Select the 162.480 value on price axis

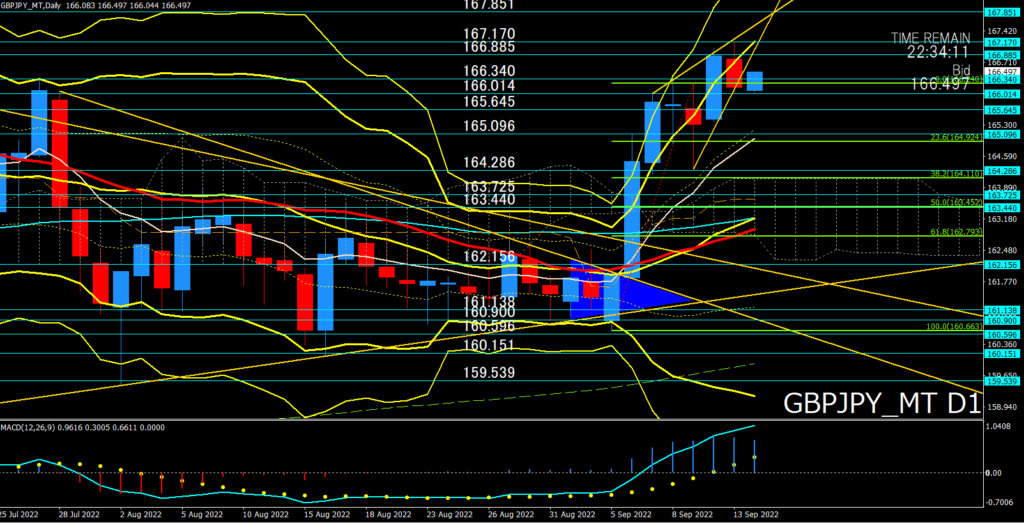point(1000,251)
